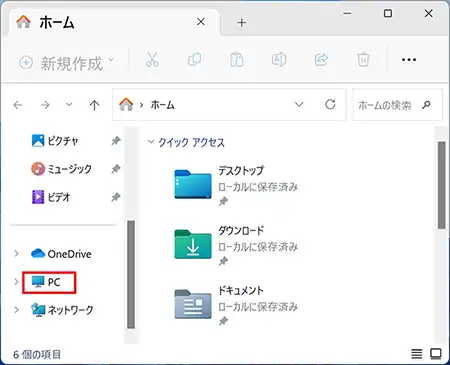The height and width of the screenshot is (365, 450).
Task: Switch to details list view icon
Action: pos(416,354)
